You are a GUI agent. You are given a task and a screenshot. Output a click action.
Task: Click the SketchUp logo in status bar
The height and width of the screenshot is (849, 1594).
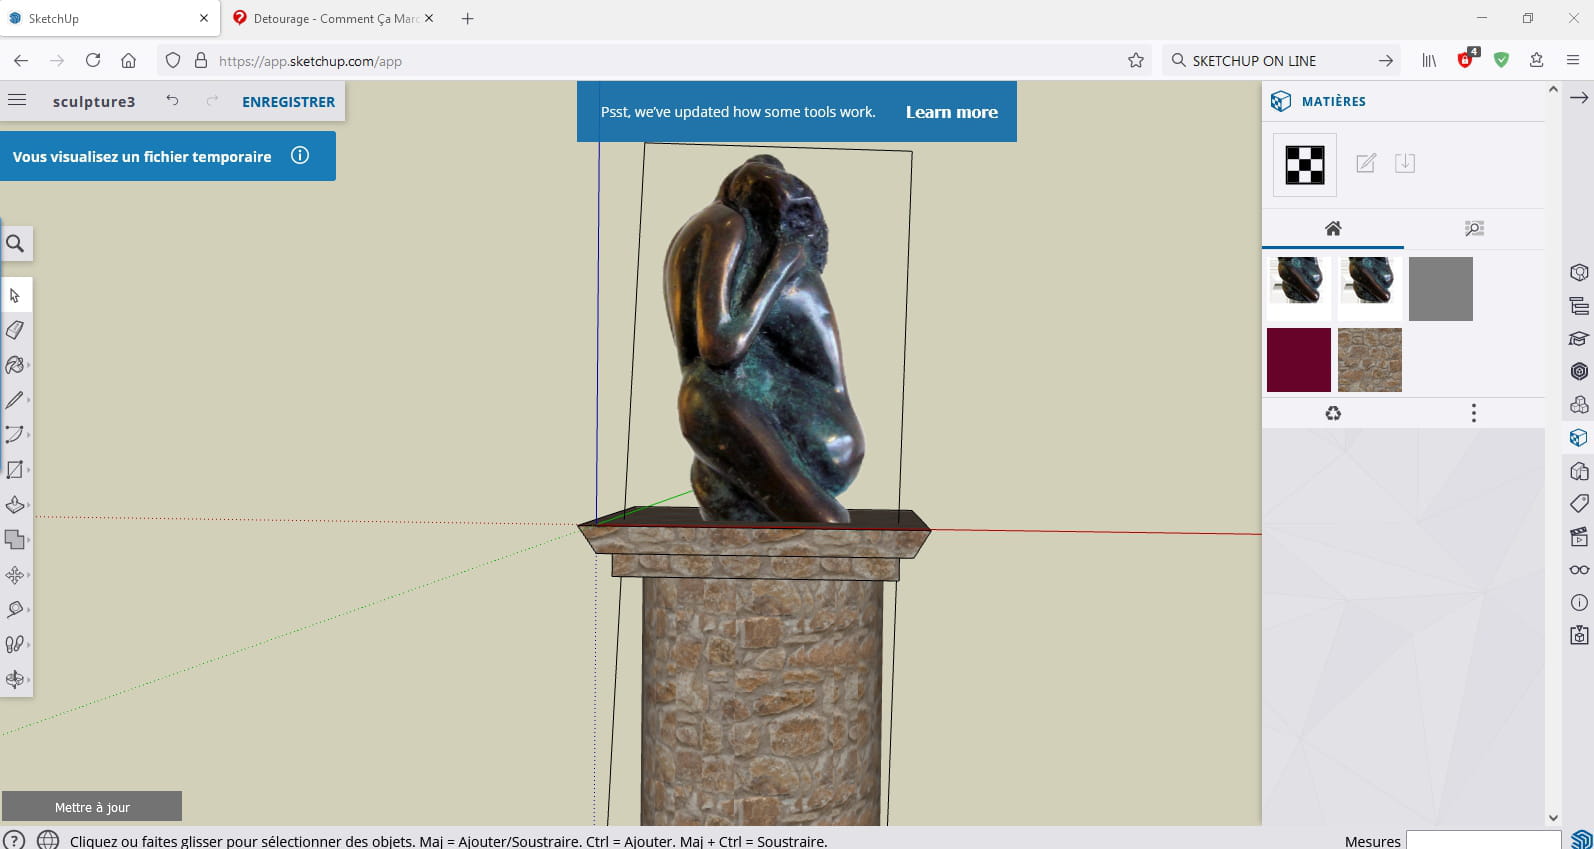point(1580,840)
